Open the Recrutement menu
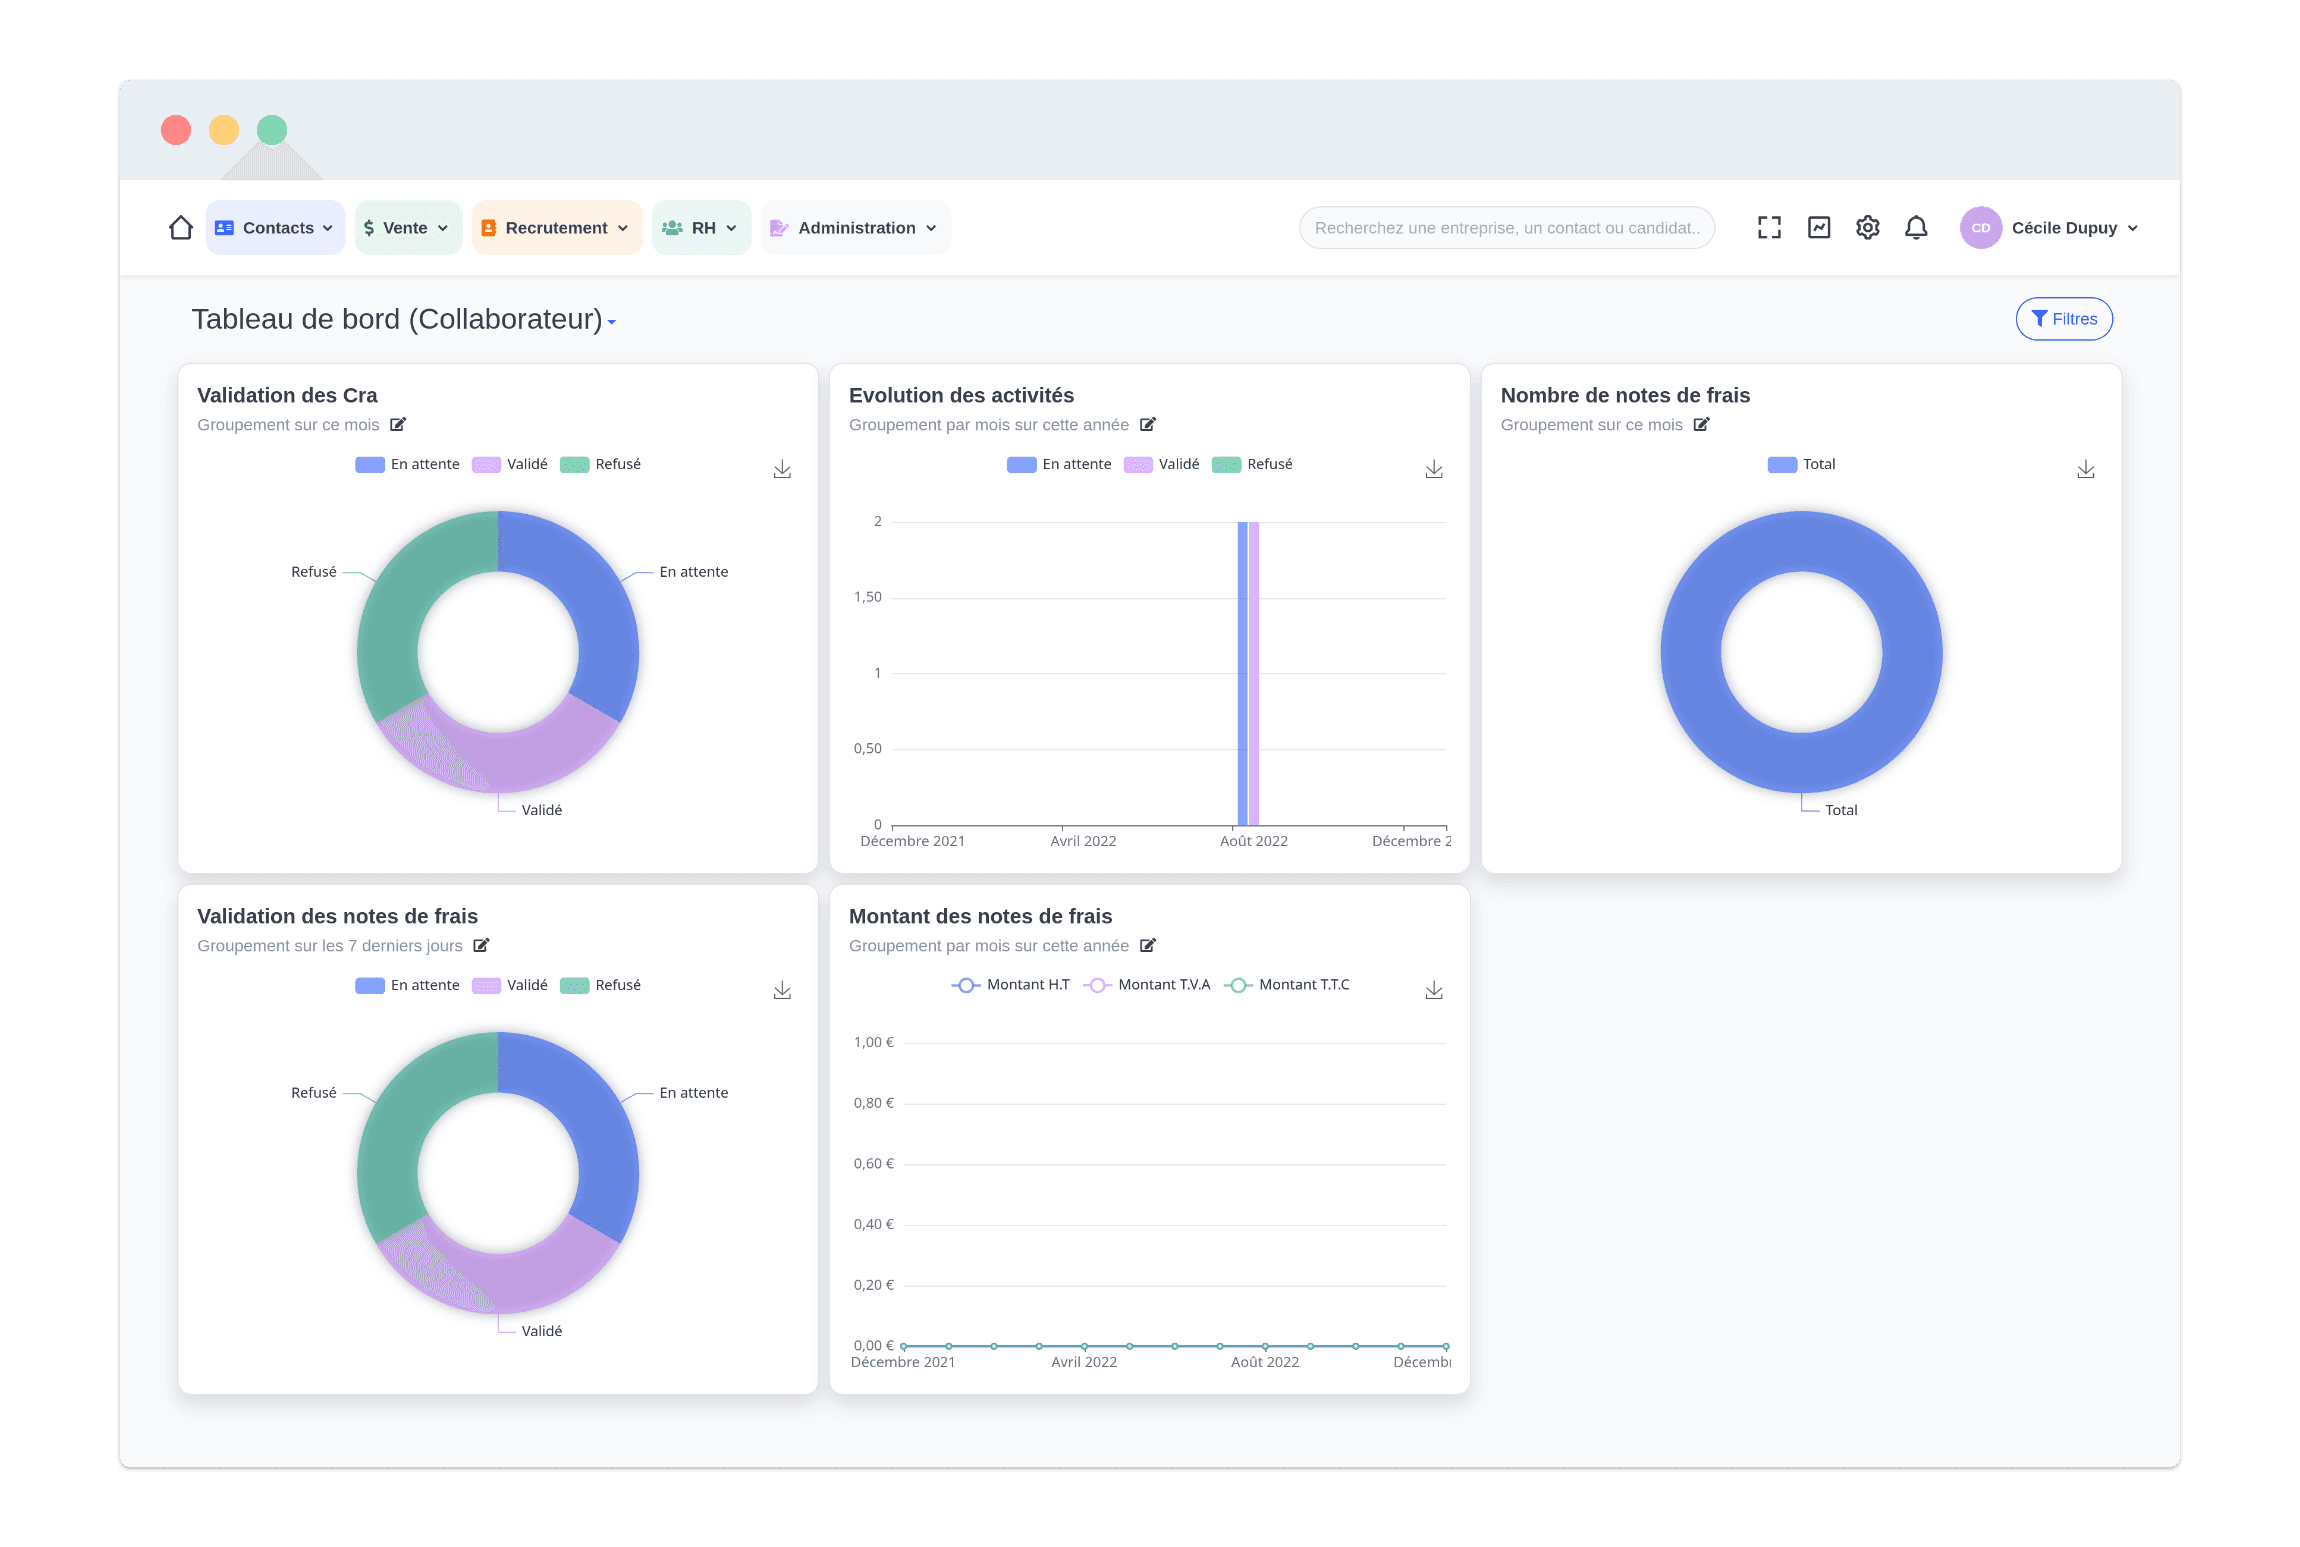This screenshot has width=2300, height=1547. pos(556,228)
